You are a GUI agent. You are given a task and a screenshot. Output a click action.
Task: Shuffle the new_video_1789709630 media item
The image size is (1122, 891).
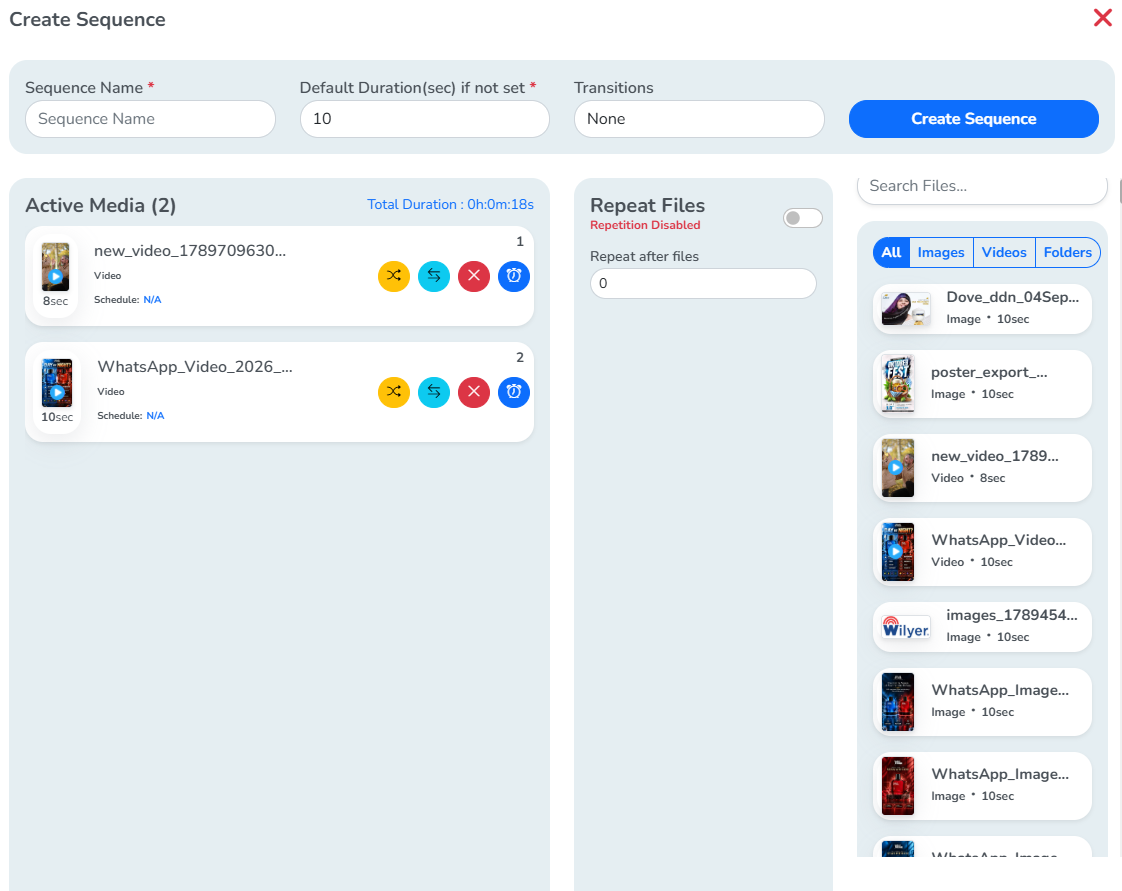[394, 276]
